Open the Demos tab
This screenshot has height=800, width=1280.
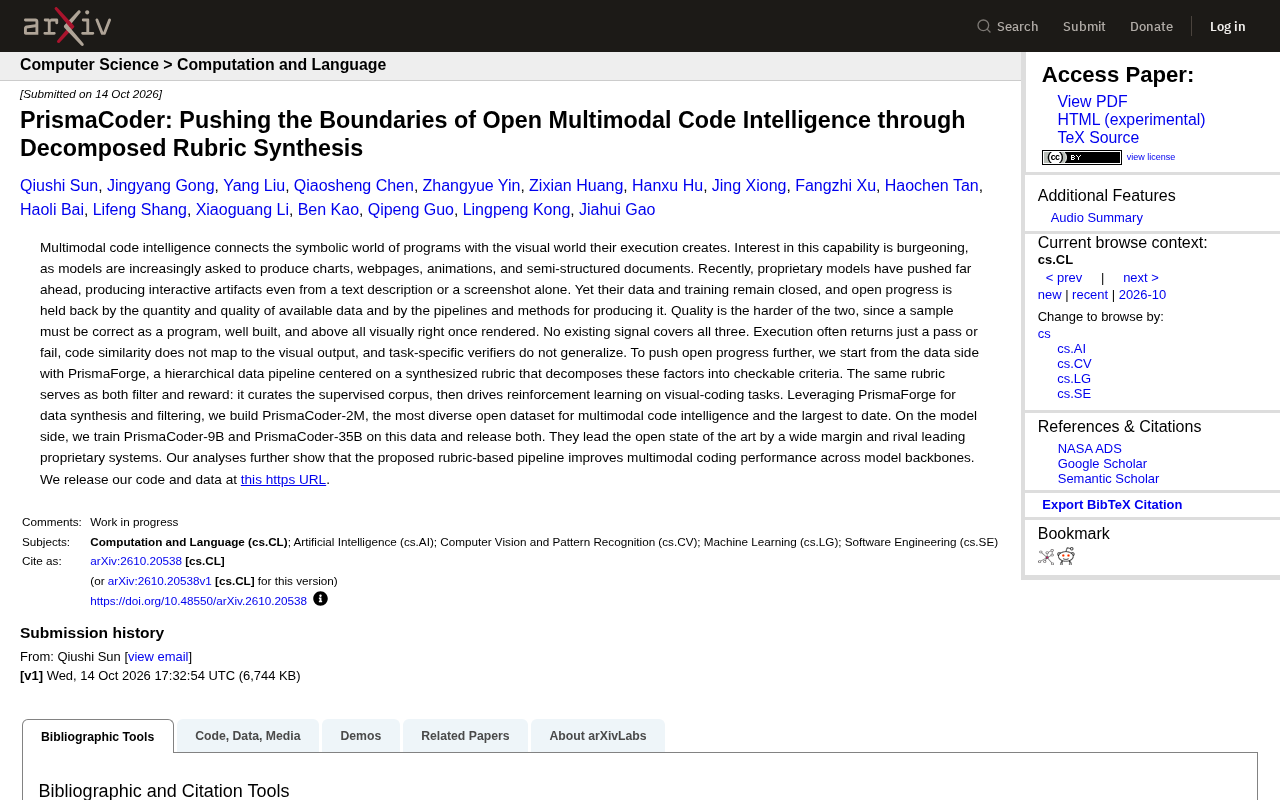pyautogui.click(x=361, y=736)
